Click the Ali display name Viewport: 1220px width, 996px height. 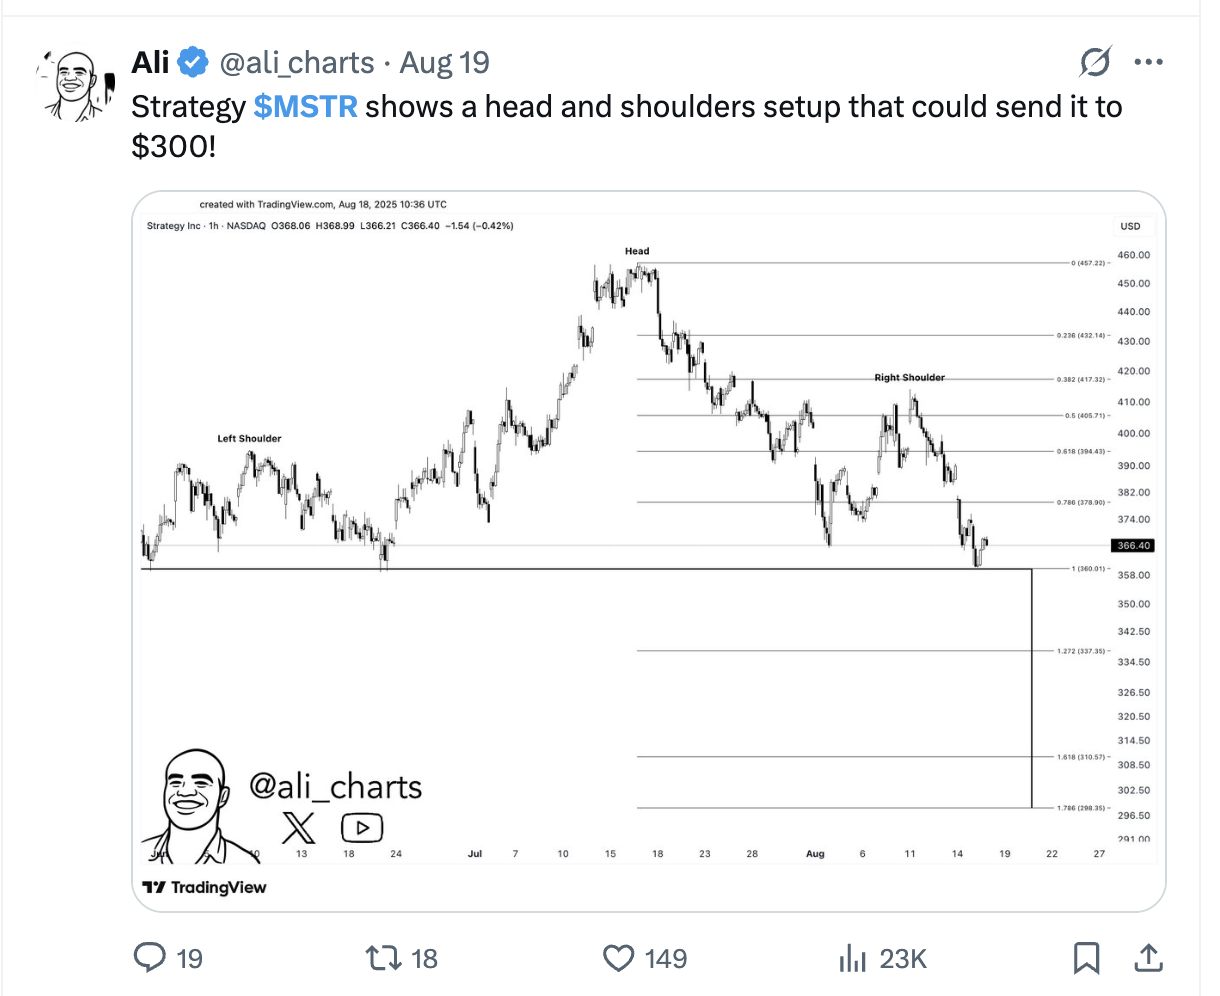151,63
